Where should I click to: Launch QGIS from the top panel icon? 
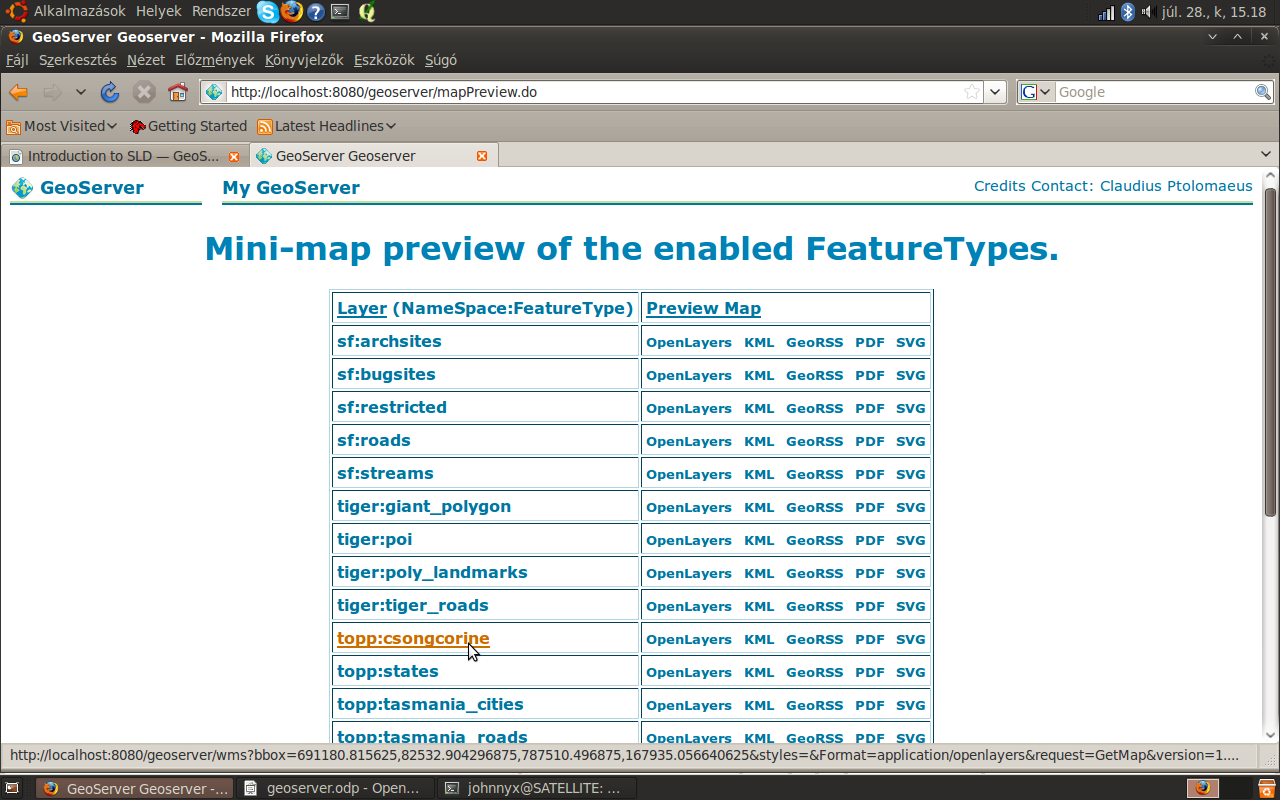click(x=367, y=12)
